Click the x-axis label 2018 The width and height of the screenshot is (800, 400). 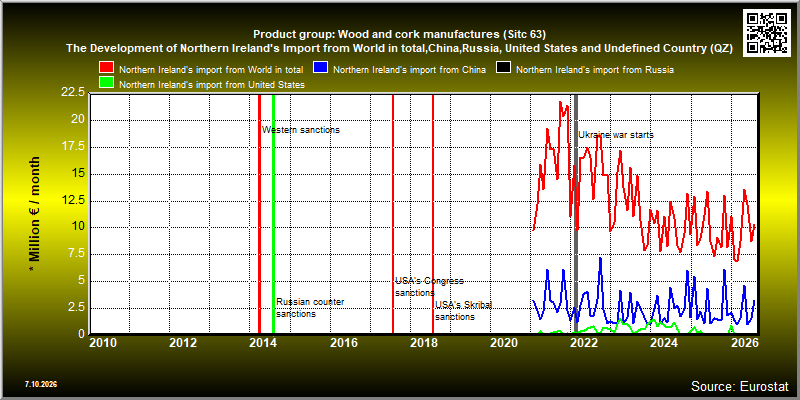(x=423, y=343)
